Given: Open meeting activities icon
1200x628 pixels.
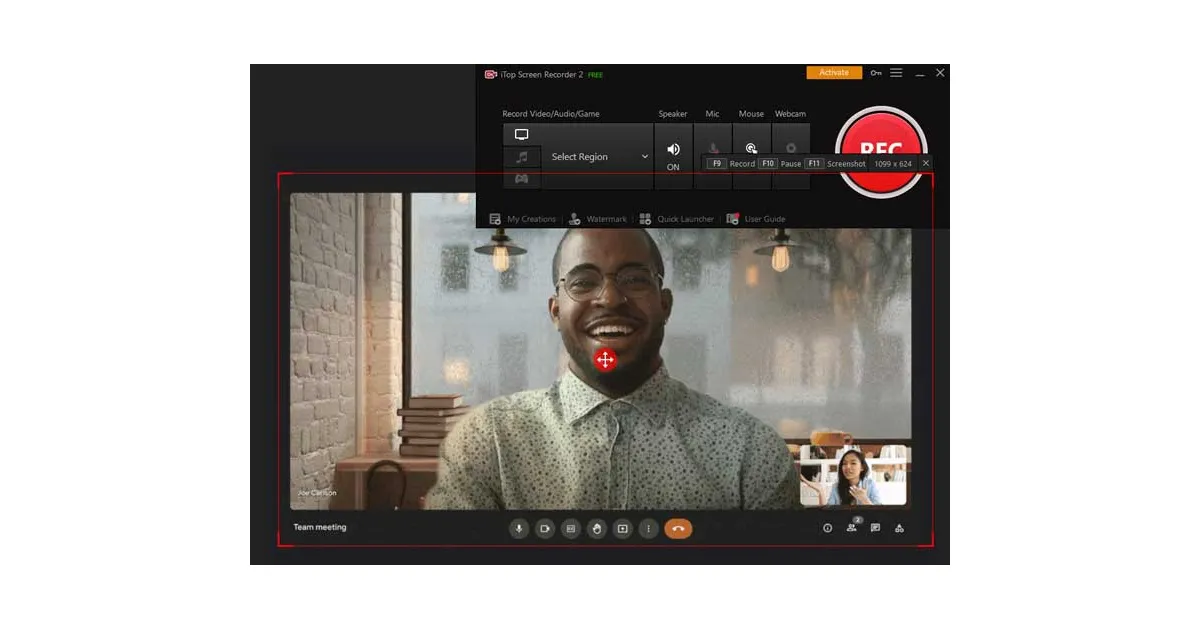Looking at the screenshot, I should point(899,528).
